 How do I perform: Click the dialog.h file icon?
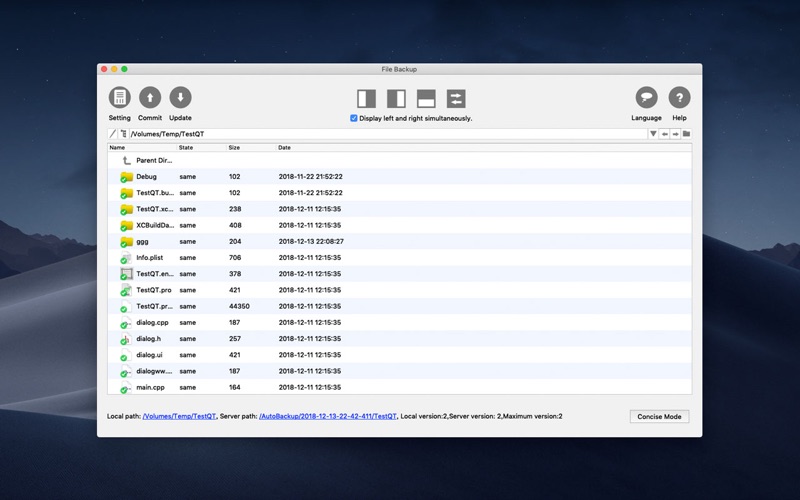[126, 339]
